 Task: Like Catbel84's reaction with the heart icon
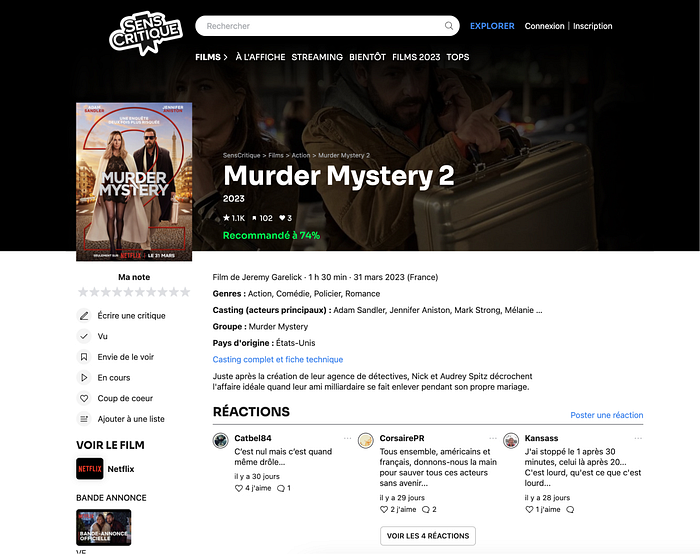tap(239, 488)
